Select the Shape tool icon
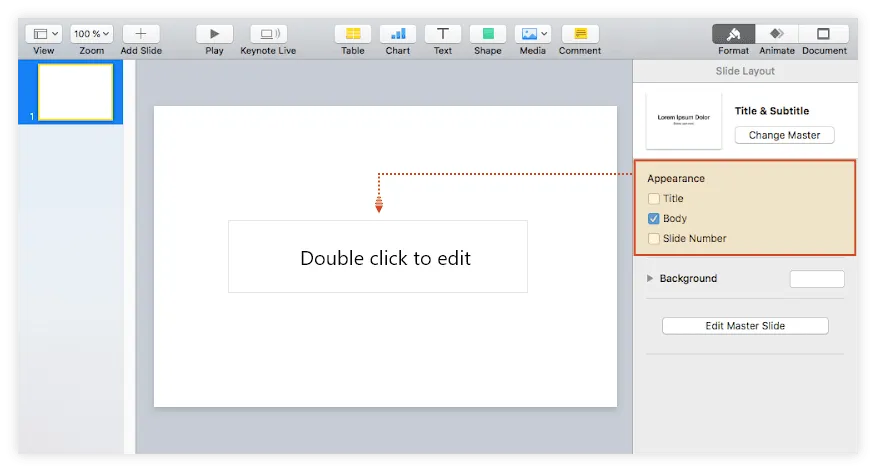The width and height of the screenshot is (876, 472). (x=488, y=34)
